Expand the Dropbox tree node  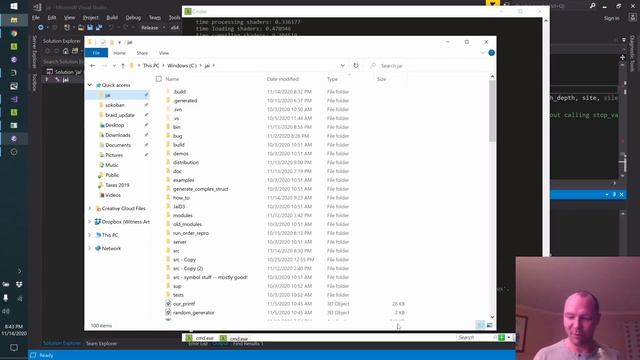coord(90,222)
